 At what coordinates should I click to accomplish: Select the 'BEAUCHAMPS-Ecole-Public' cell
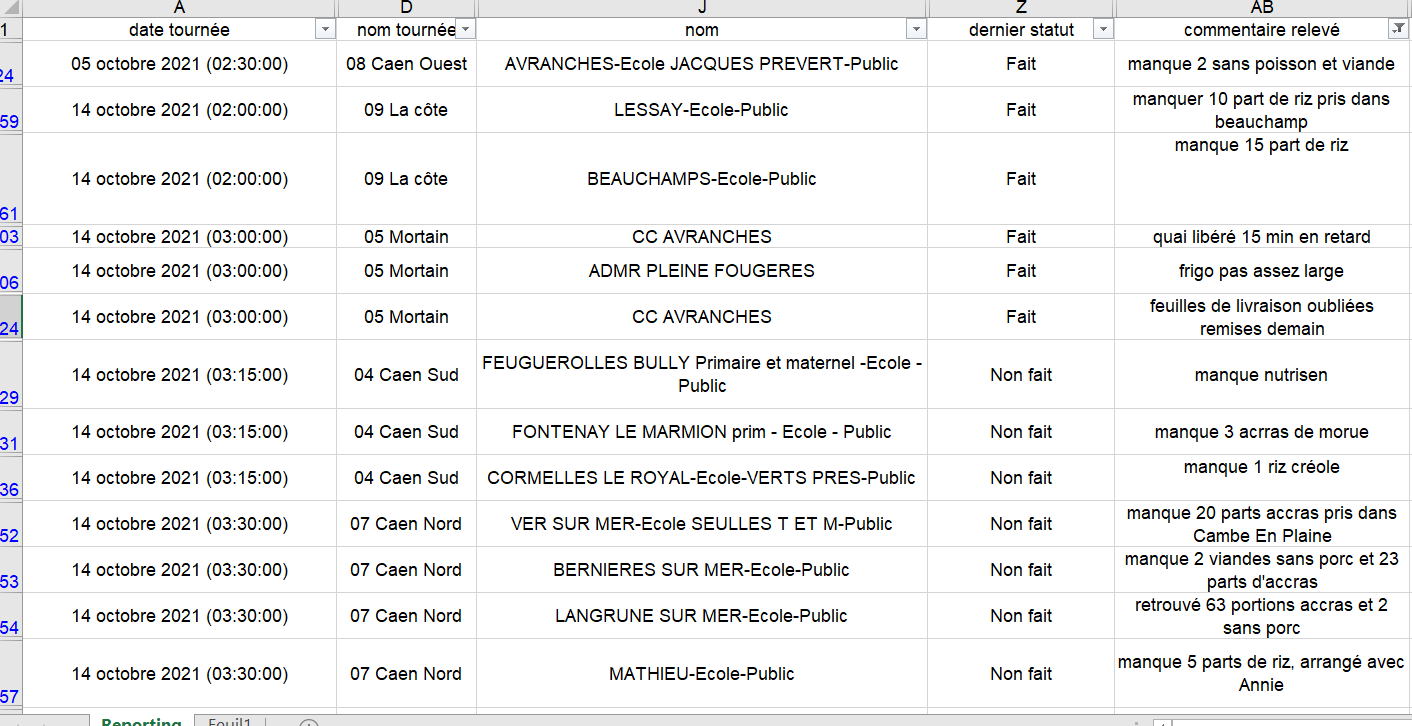pos(702,179)
